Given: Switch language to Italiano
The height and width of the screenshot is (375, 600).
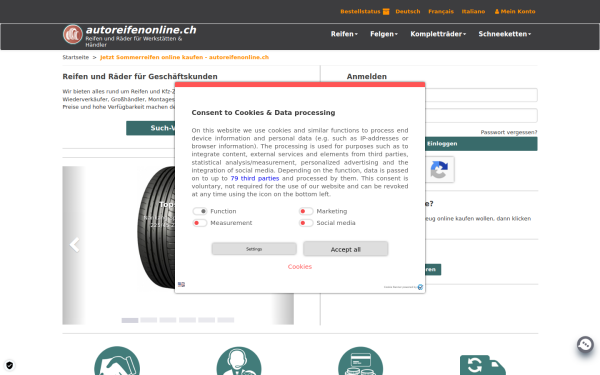Looking at the screenshot, I should [473, 11].
